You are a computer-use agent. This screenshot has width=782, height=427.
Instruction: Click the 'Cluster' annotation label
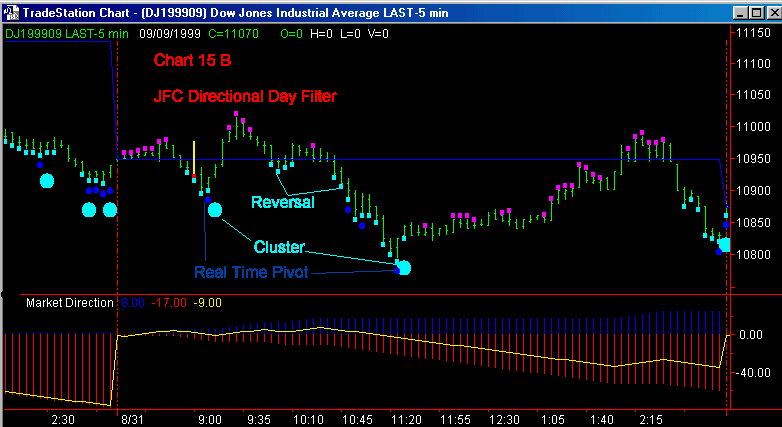click(279, 246)
